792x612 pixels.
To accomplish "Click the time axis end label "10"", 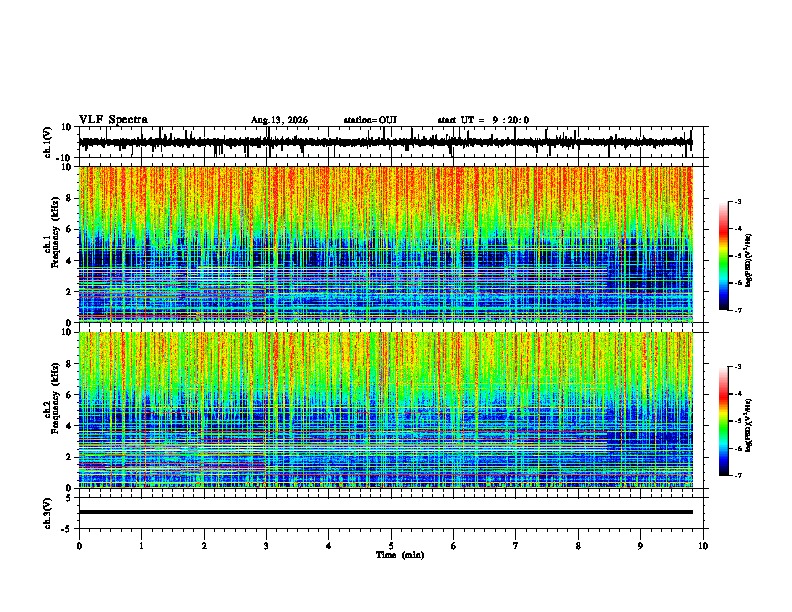I will [x=703, y=546].
